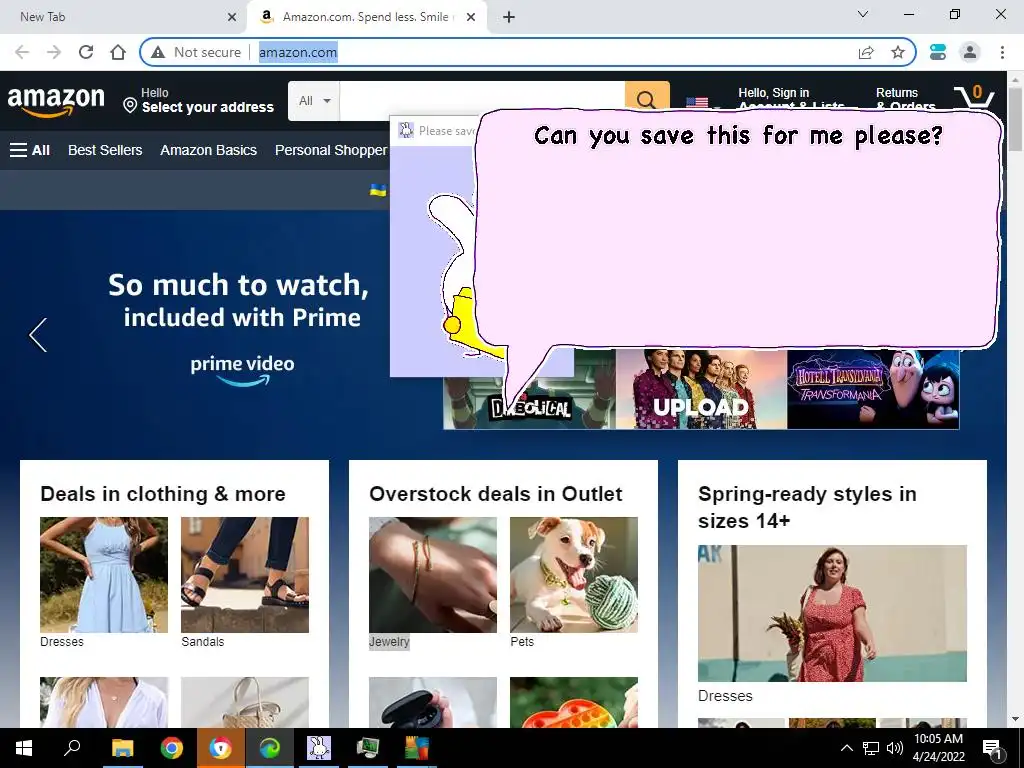Open the volume icon in system tray

pos(895,748)
